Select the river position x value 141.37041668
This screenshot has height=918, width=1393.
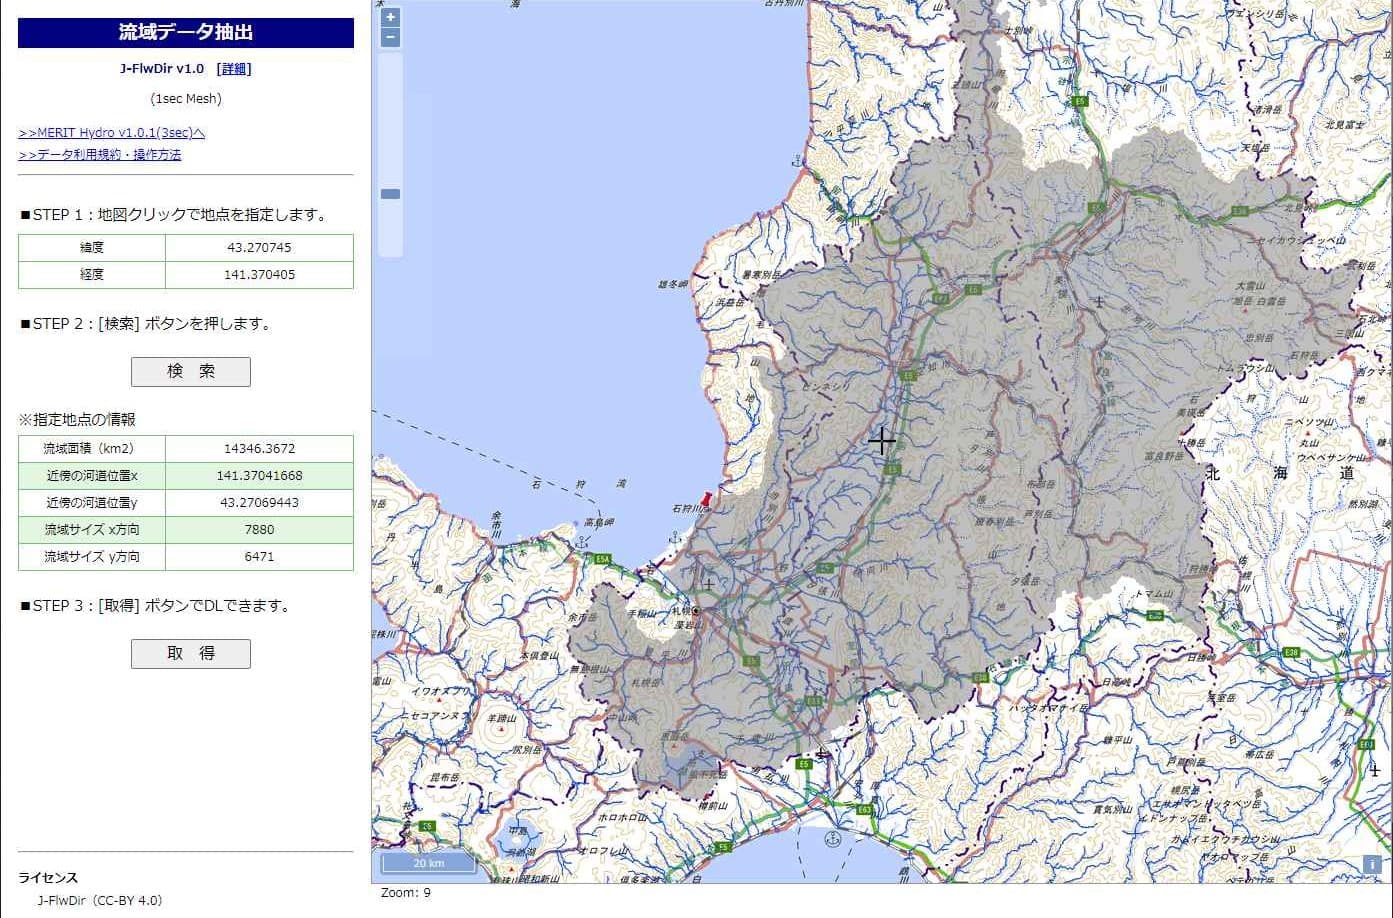pos(259,476)
